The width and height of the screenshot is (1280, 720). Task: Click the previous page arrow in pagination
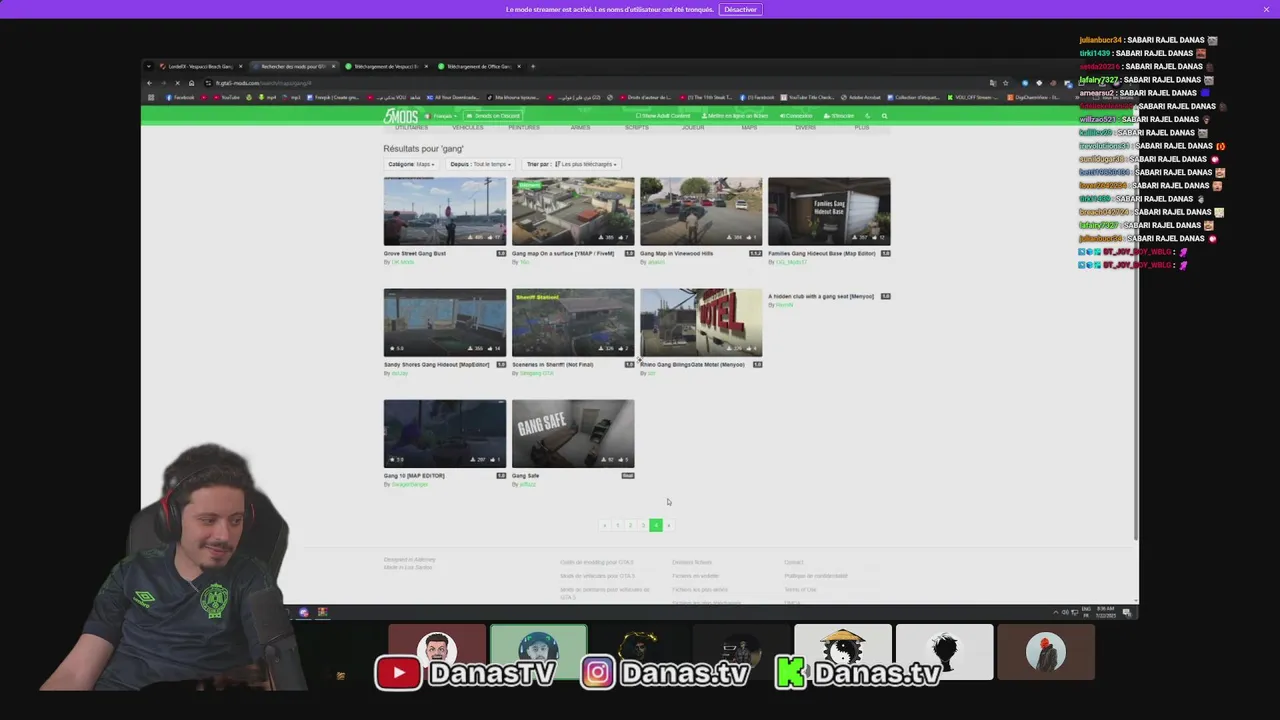pos(604,525)
